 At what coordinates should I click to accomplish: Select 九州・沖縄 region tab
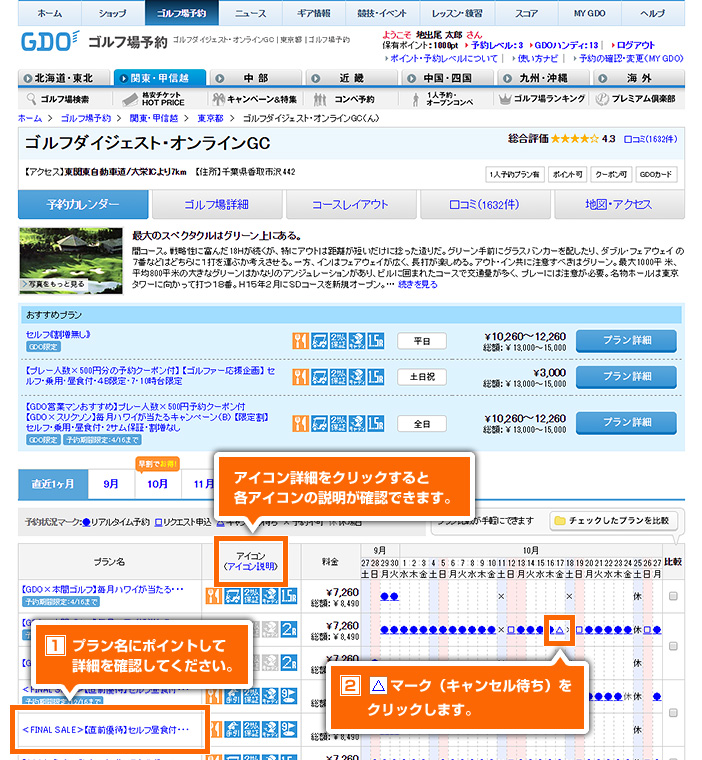(x=543, y=78)
